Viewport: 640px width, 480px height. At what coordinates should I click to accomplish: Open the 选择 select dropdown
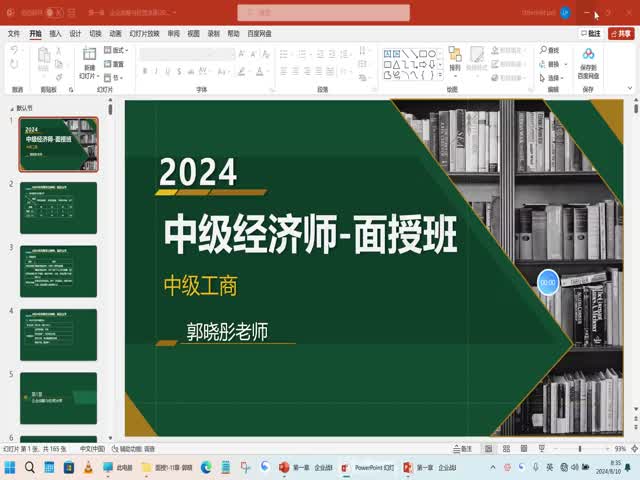(551, 78)
